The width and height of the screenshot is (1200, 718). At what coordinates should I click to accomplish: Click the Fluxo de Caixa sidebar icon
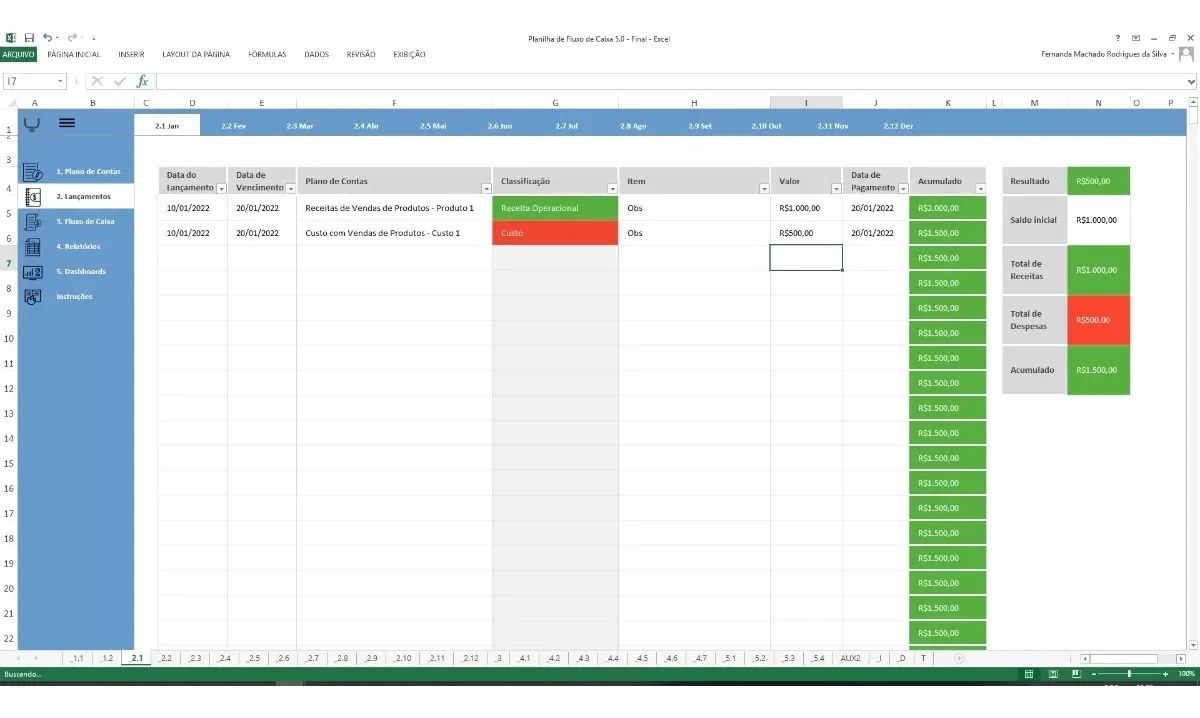(x=32, y=222)
